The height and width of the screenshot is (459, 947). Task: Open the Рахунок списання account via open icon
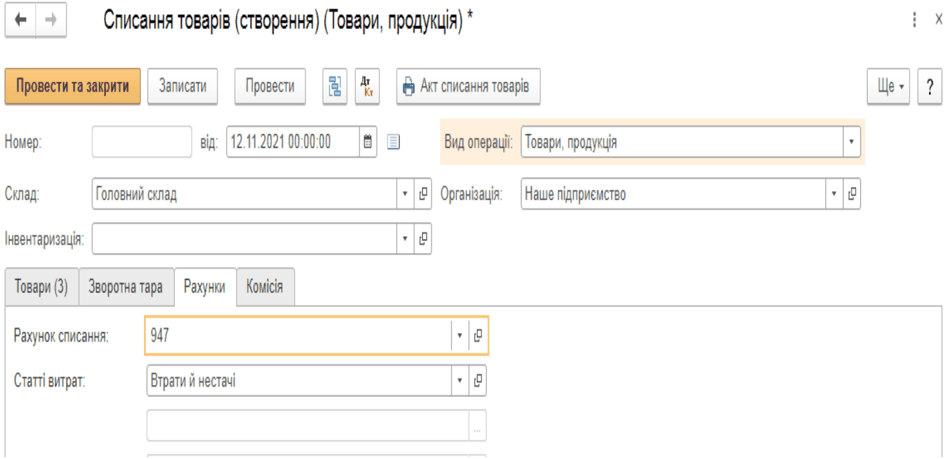pos(477,336)
